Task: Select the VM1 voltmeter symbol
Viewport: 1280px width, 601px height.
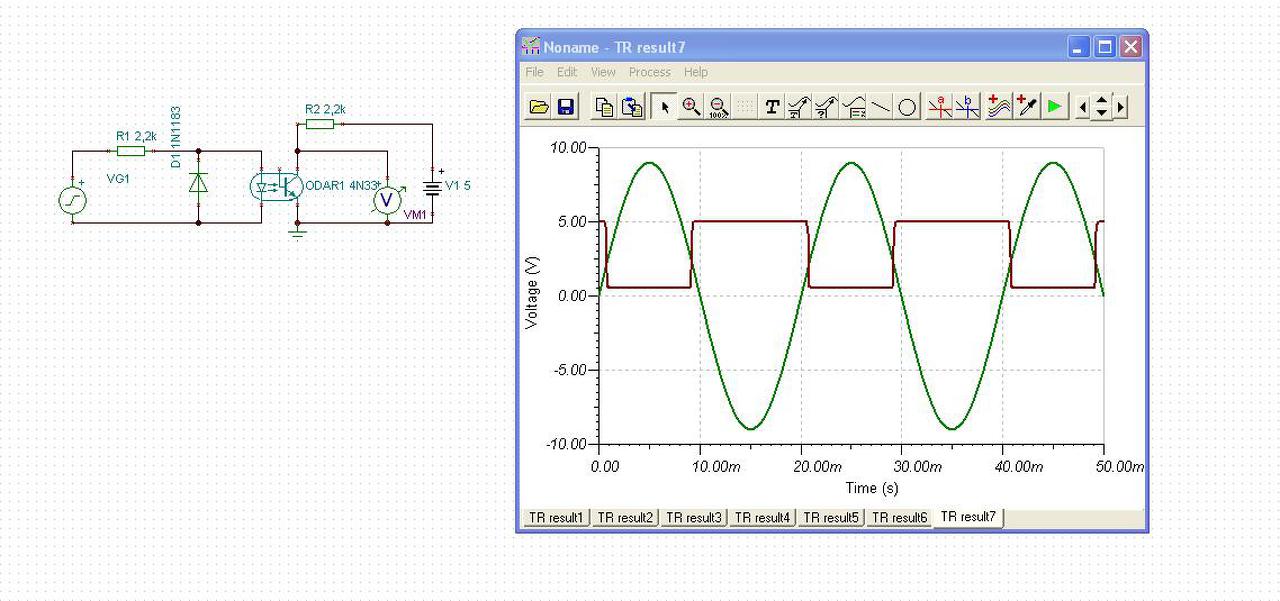Action: (387, 201)
